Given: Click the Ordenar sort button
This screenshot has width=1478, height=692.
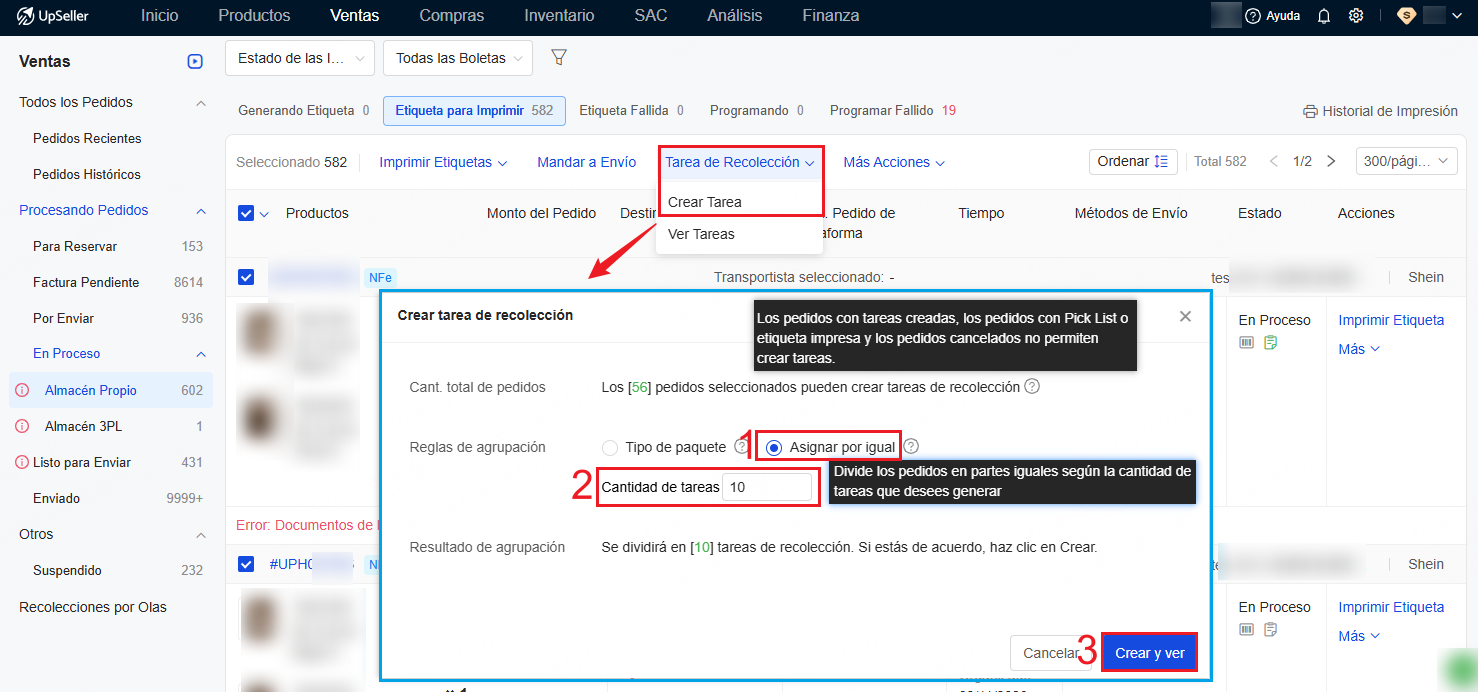Looking at the screenshot, I should pyautogui.click(x=1132, y=162).
